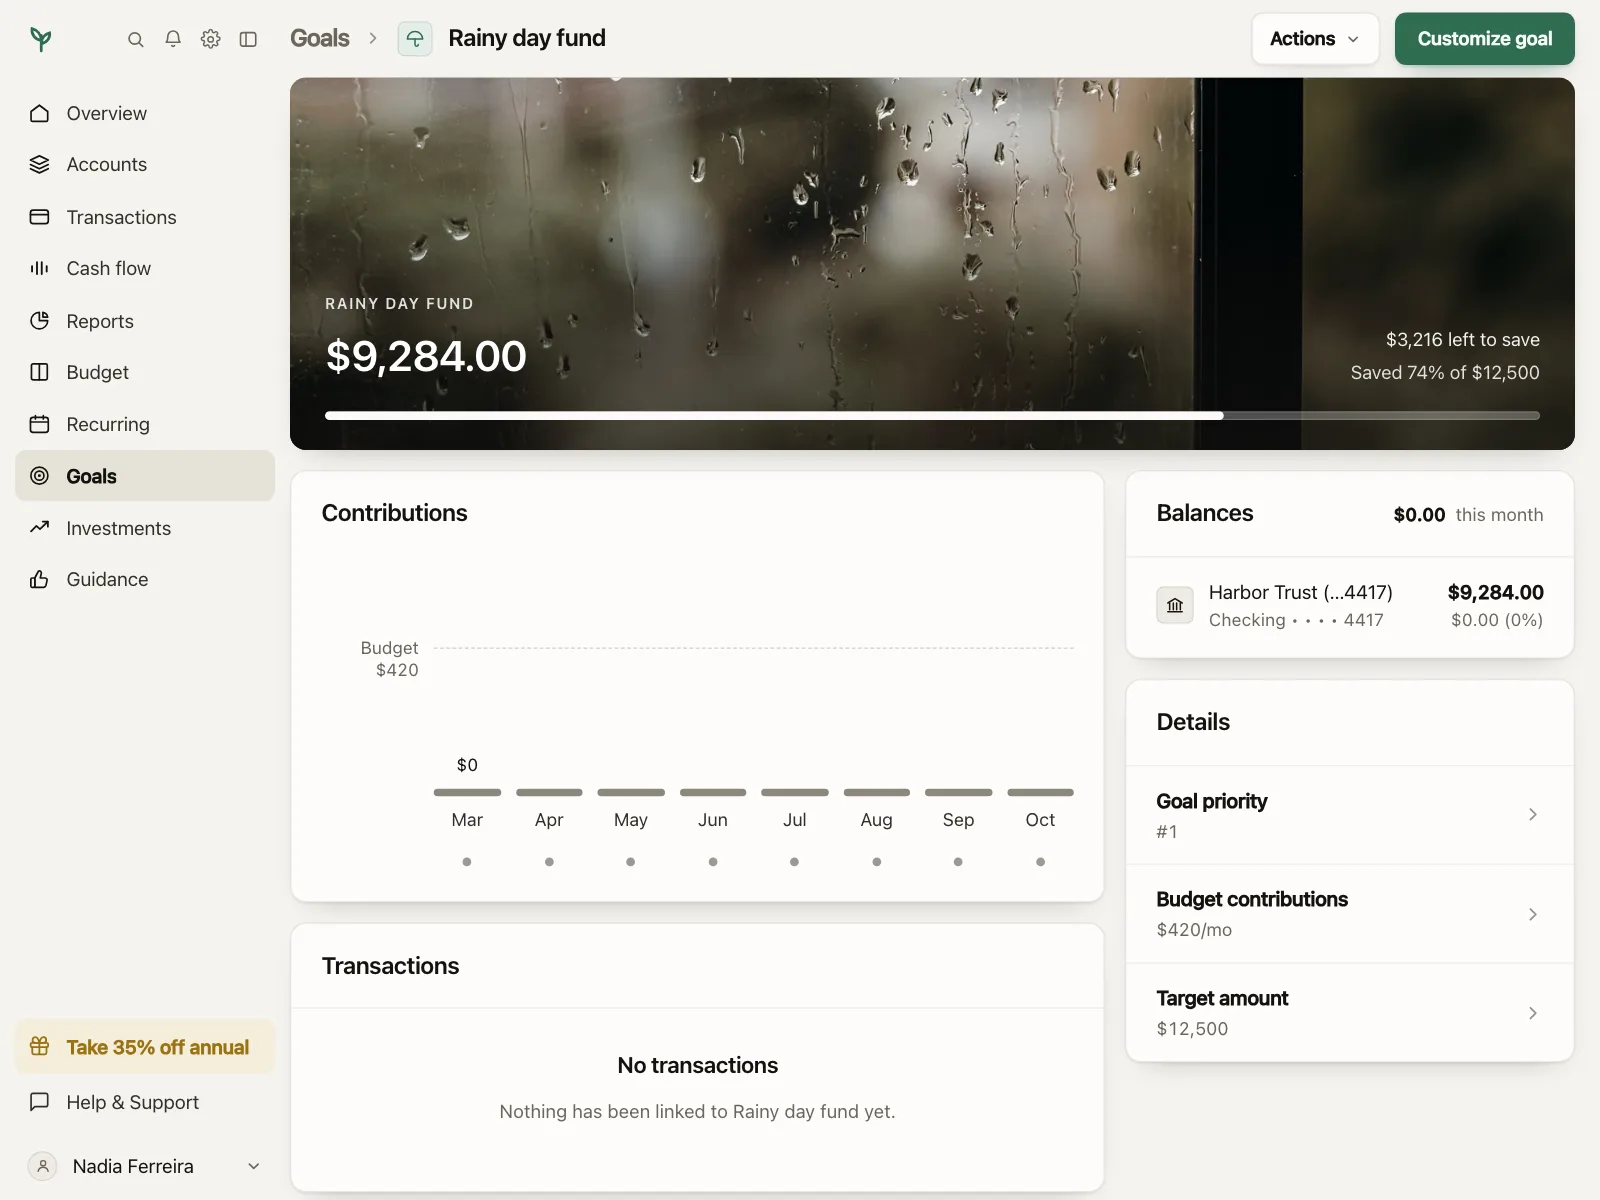Go to Overview in the sidebar
Image resolution: width=1600 pixels, height=1200 pixels.
pos(145,113)
